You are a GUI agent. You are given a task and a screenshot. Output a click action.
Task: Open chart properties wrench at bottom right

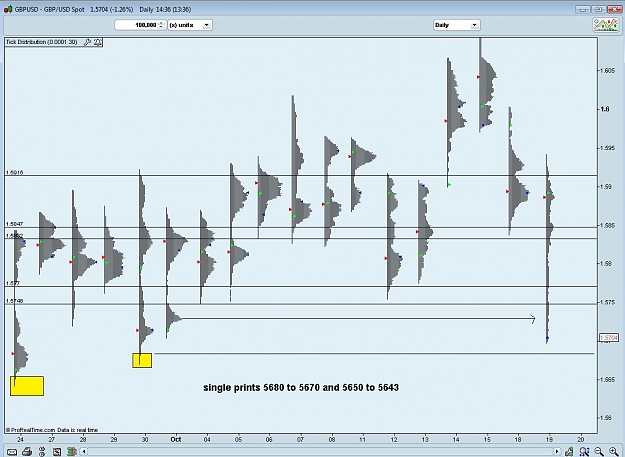(569, 451)
